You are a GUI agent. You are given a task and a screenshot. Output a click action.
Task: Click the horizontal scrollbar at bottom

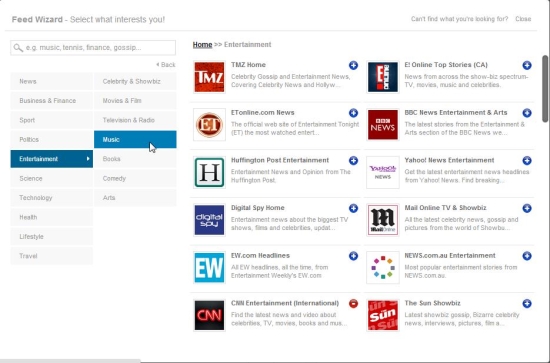click(70, 361)
